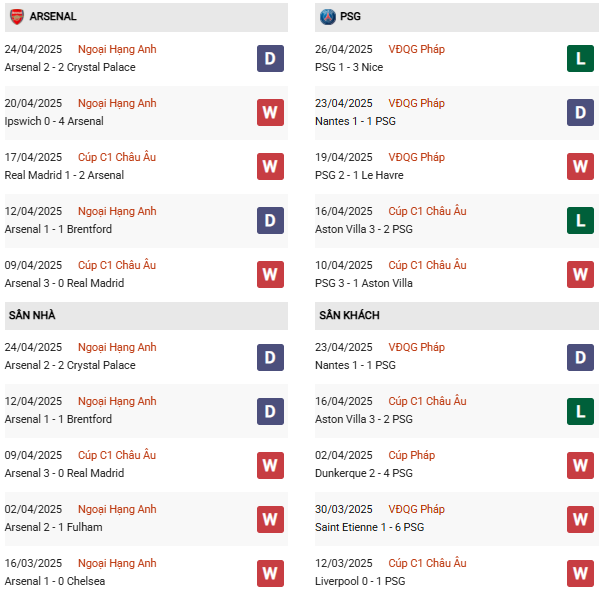Click W badge for PSG 3-1 Aston Villa
This screenshot has width=600, height=596.
point(580,274)
